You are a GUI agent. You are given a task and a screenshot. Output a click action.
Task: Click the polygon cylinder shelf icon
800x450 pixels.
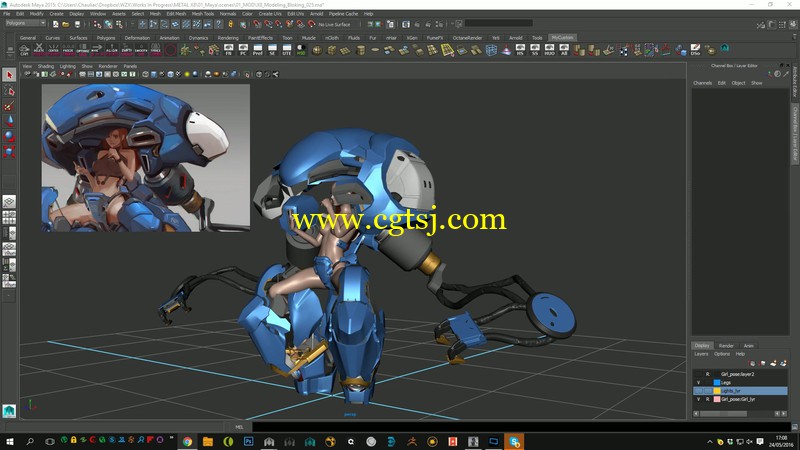click(360, 49)
